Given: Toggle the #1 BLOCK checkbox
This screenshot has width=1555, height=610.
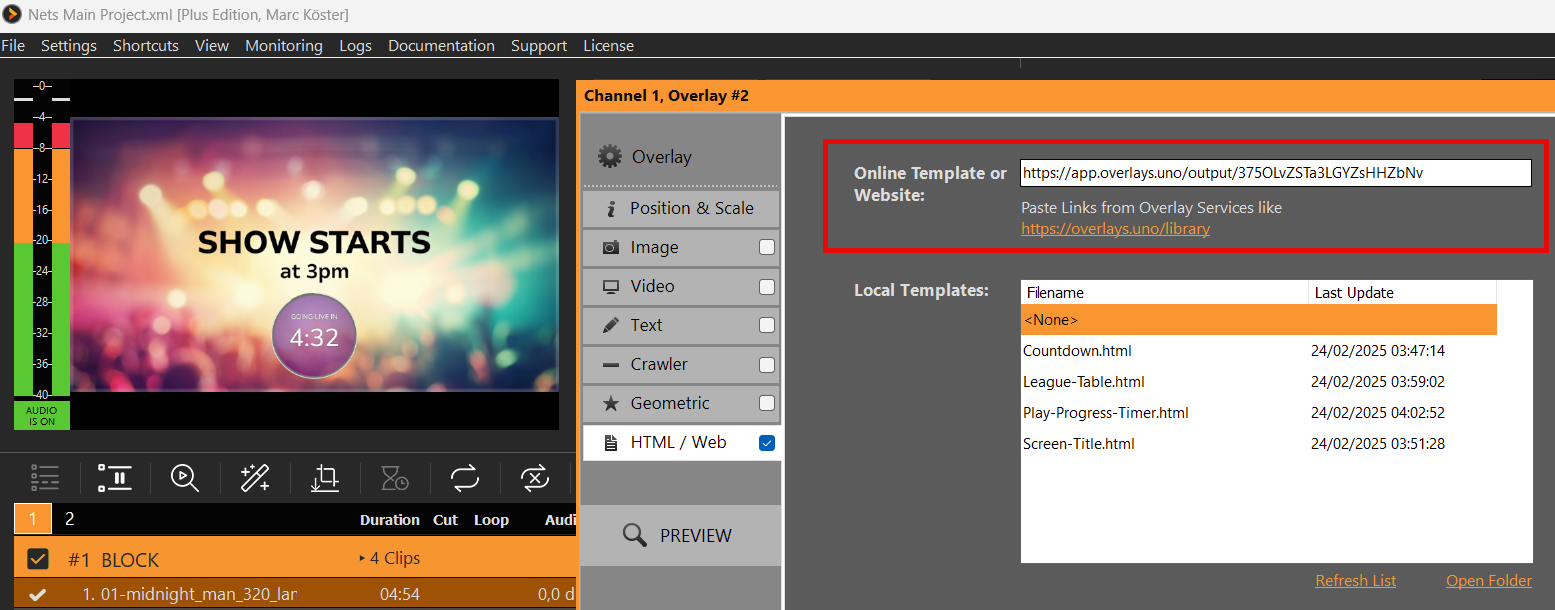Looking at the screenshot, I should [37, 559].
